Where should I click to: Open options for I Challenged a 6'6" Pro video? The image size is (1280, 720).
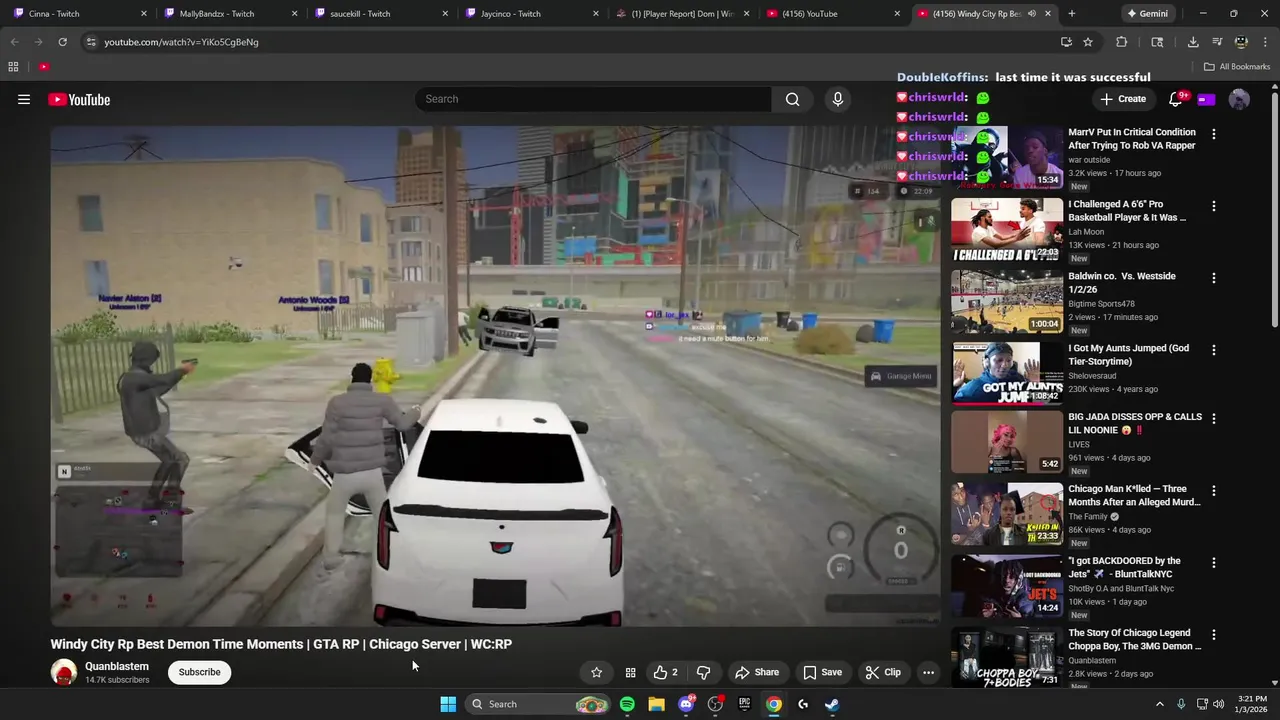pyautogui.click(x=1214, y=206)
